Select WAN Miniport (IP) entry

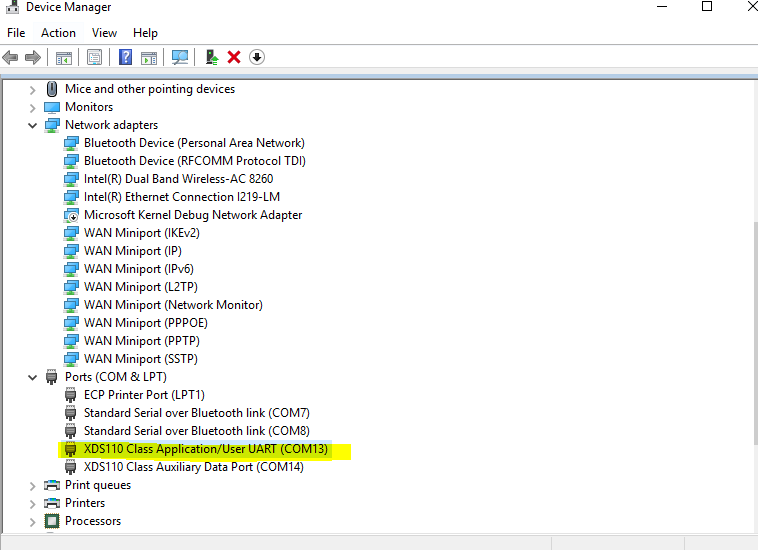click(x=133, y=251)
